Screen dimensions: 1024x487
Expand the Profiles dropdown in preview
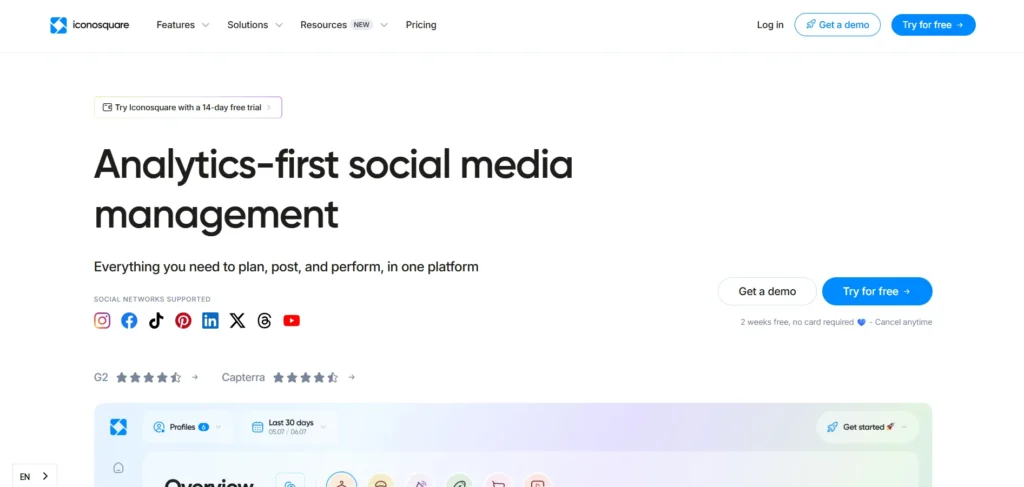(187, 427)
